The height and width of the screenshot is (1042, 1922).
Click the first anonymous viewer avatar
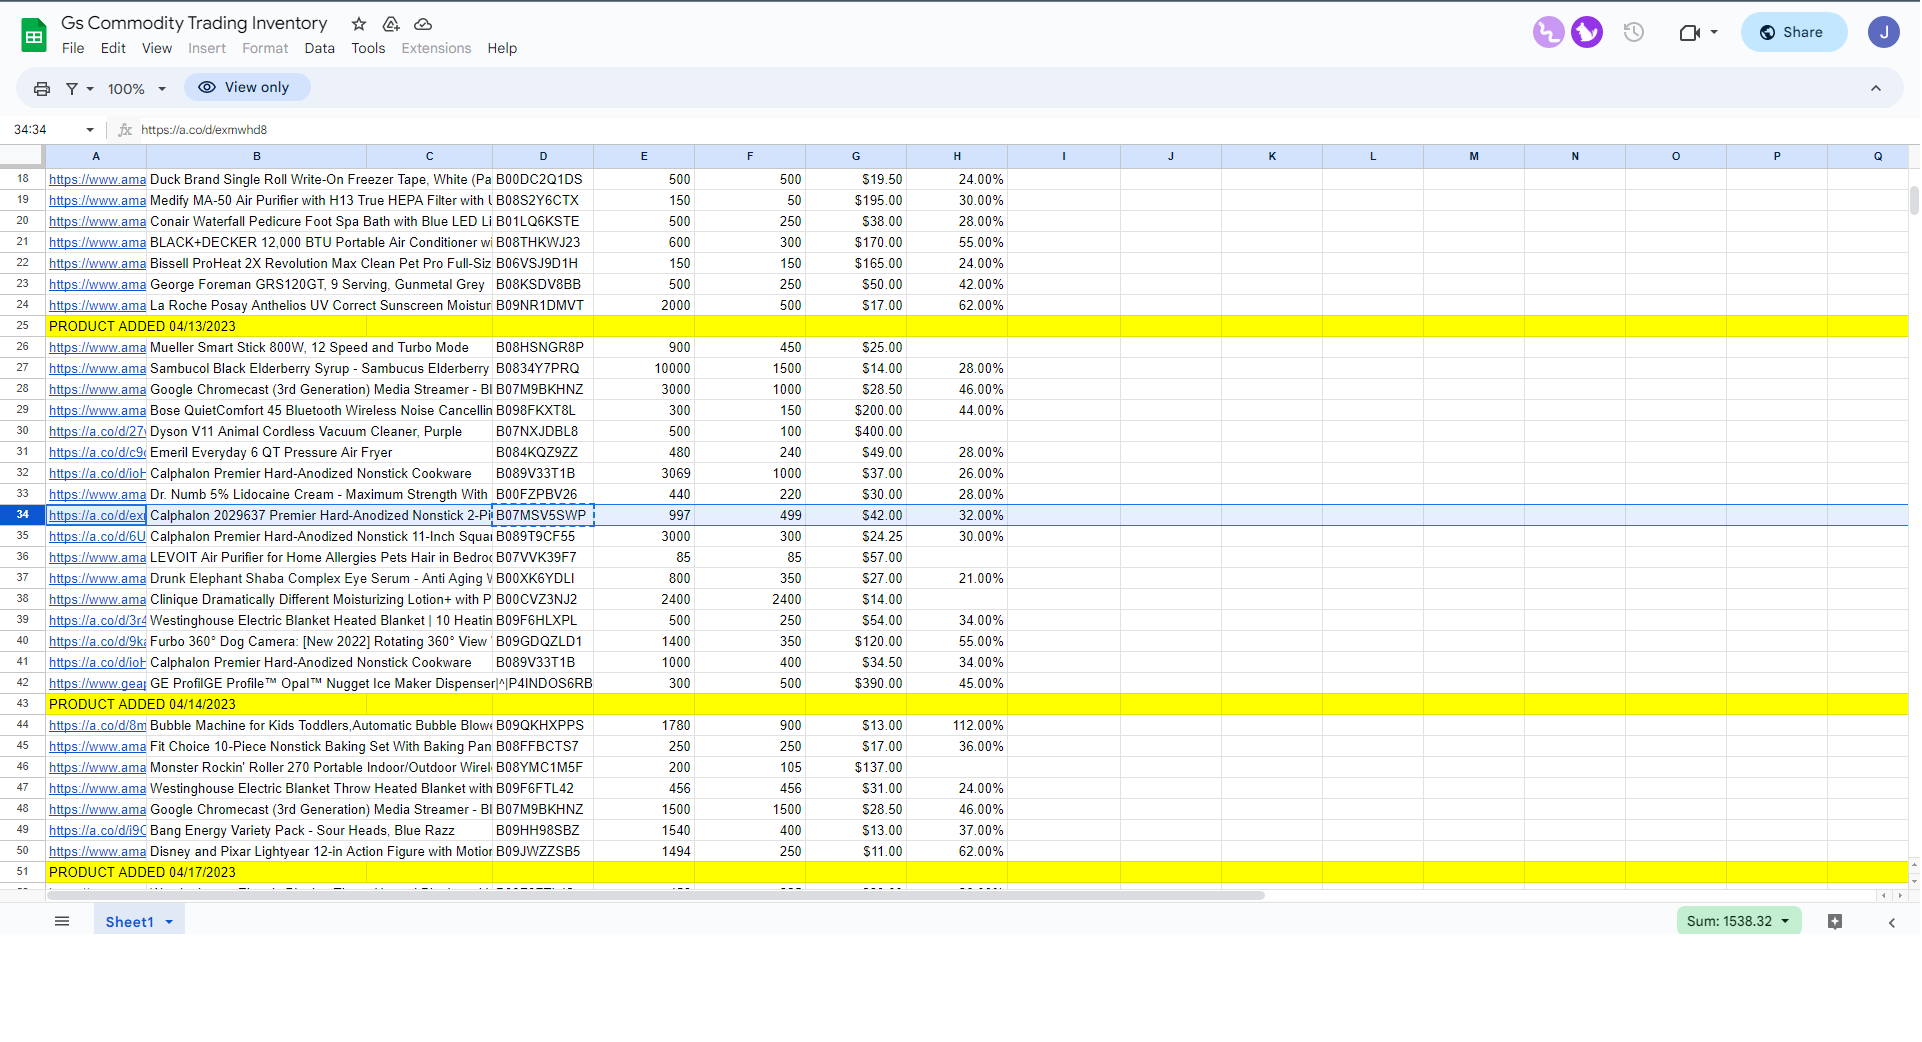[x=1548, y=32]
